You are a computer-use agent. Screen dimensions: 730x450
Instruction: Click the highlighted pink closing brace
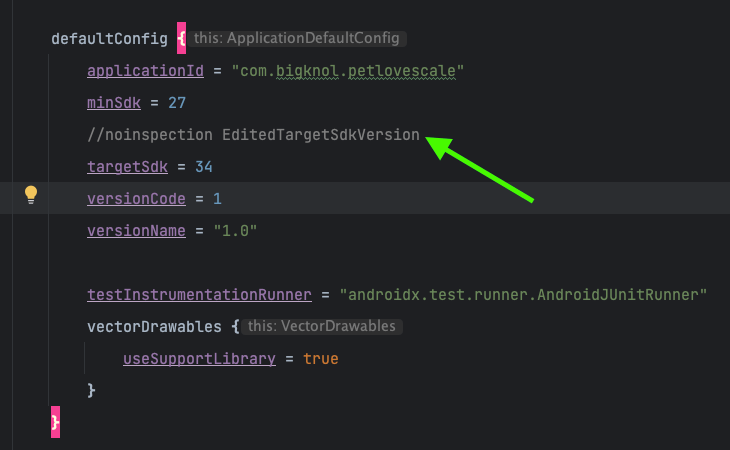pos(55,422)
